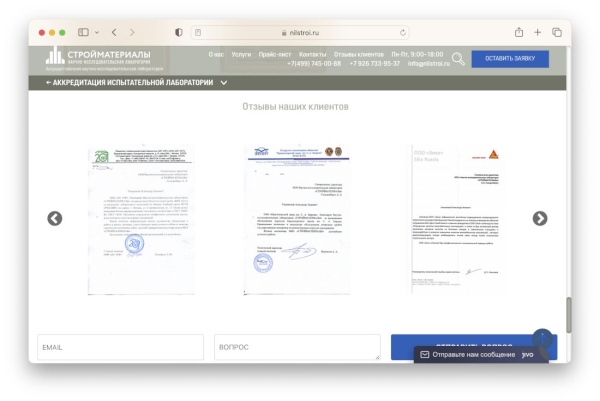Open the О нас menu item

coord(216,54)
